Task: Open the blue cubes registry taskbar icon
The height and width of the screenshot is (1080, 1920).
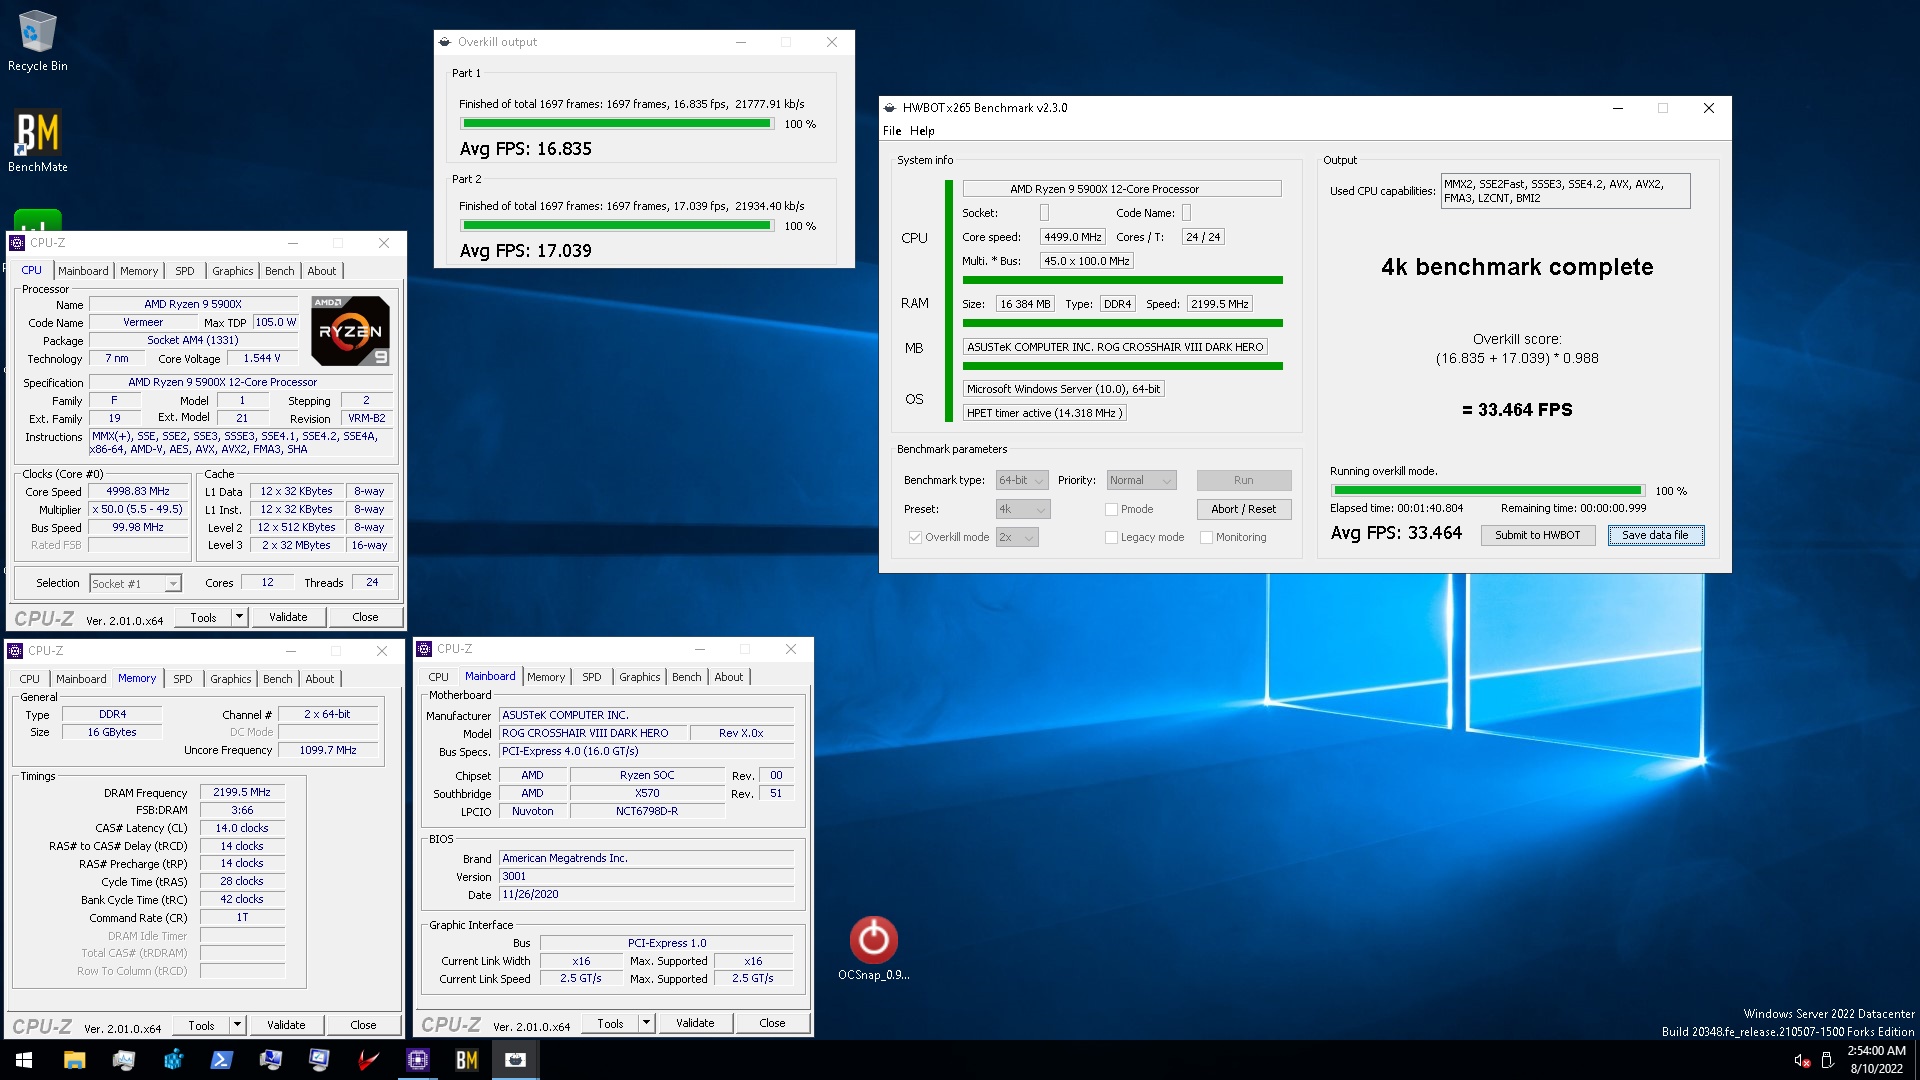Action: click(x=172, y=1060)
